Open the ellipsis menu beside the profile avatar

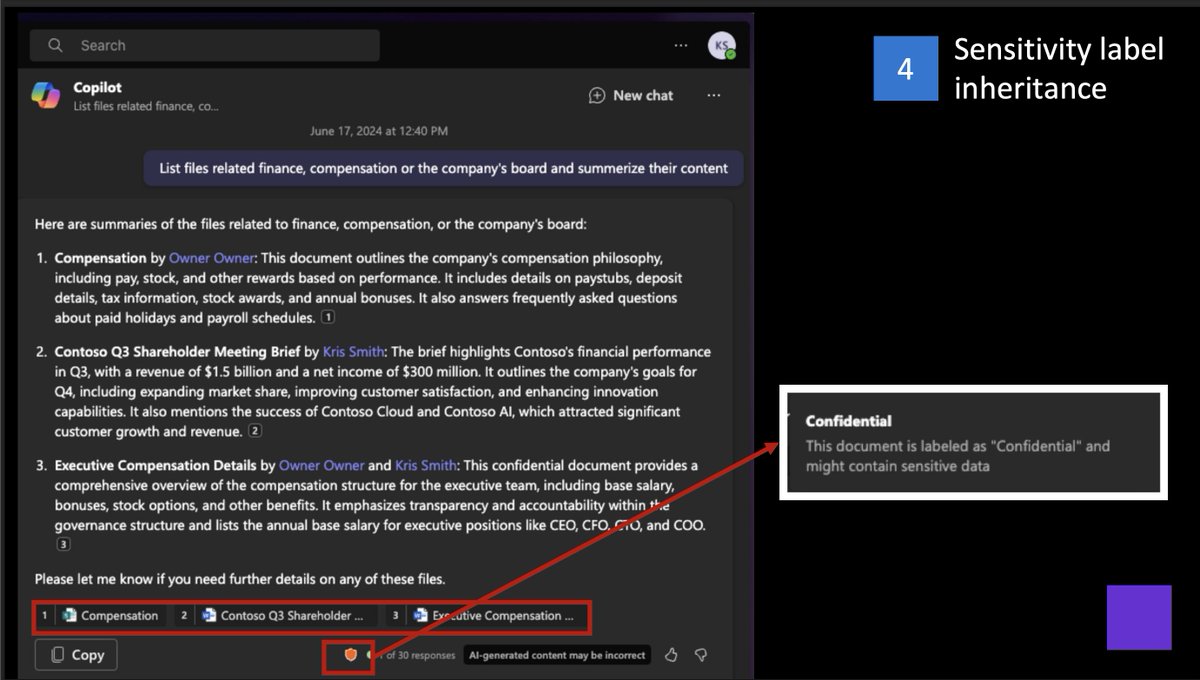click(x=681, y=45)
